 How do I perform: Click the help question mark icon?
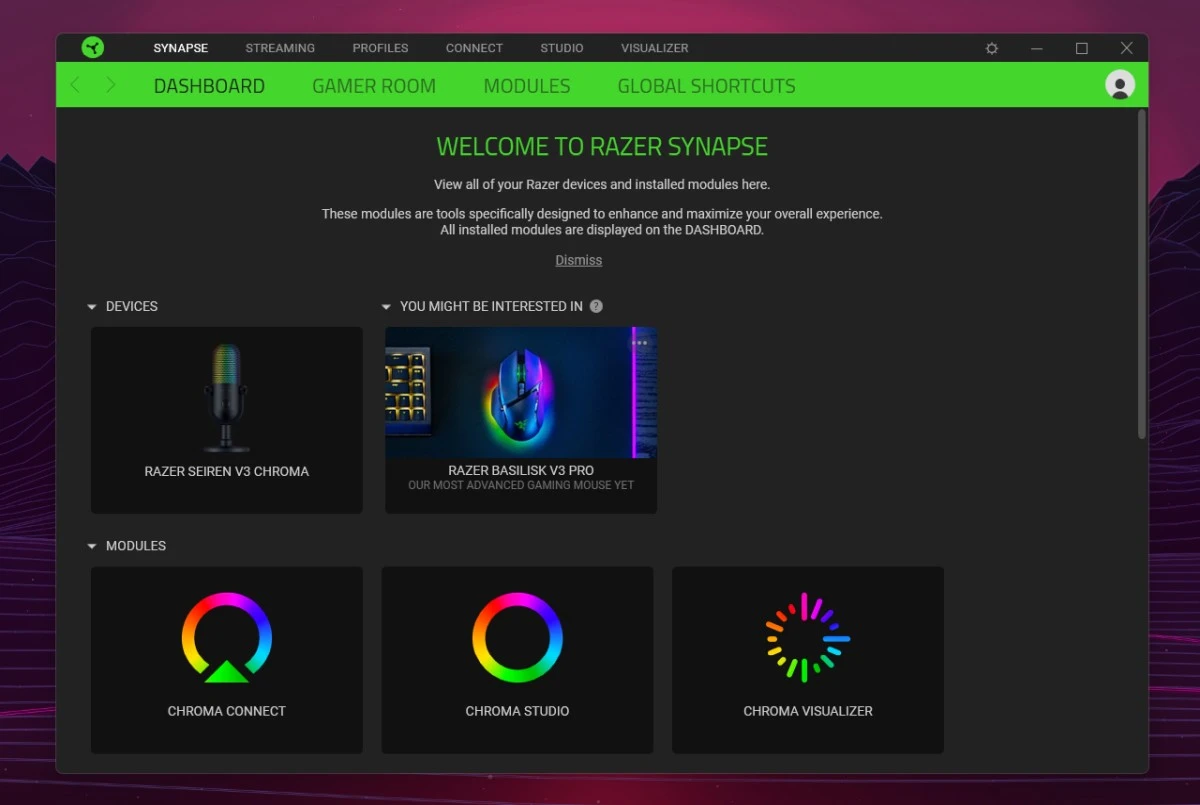pyautogui.click(x=596, y=306)
